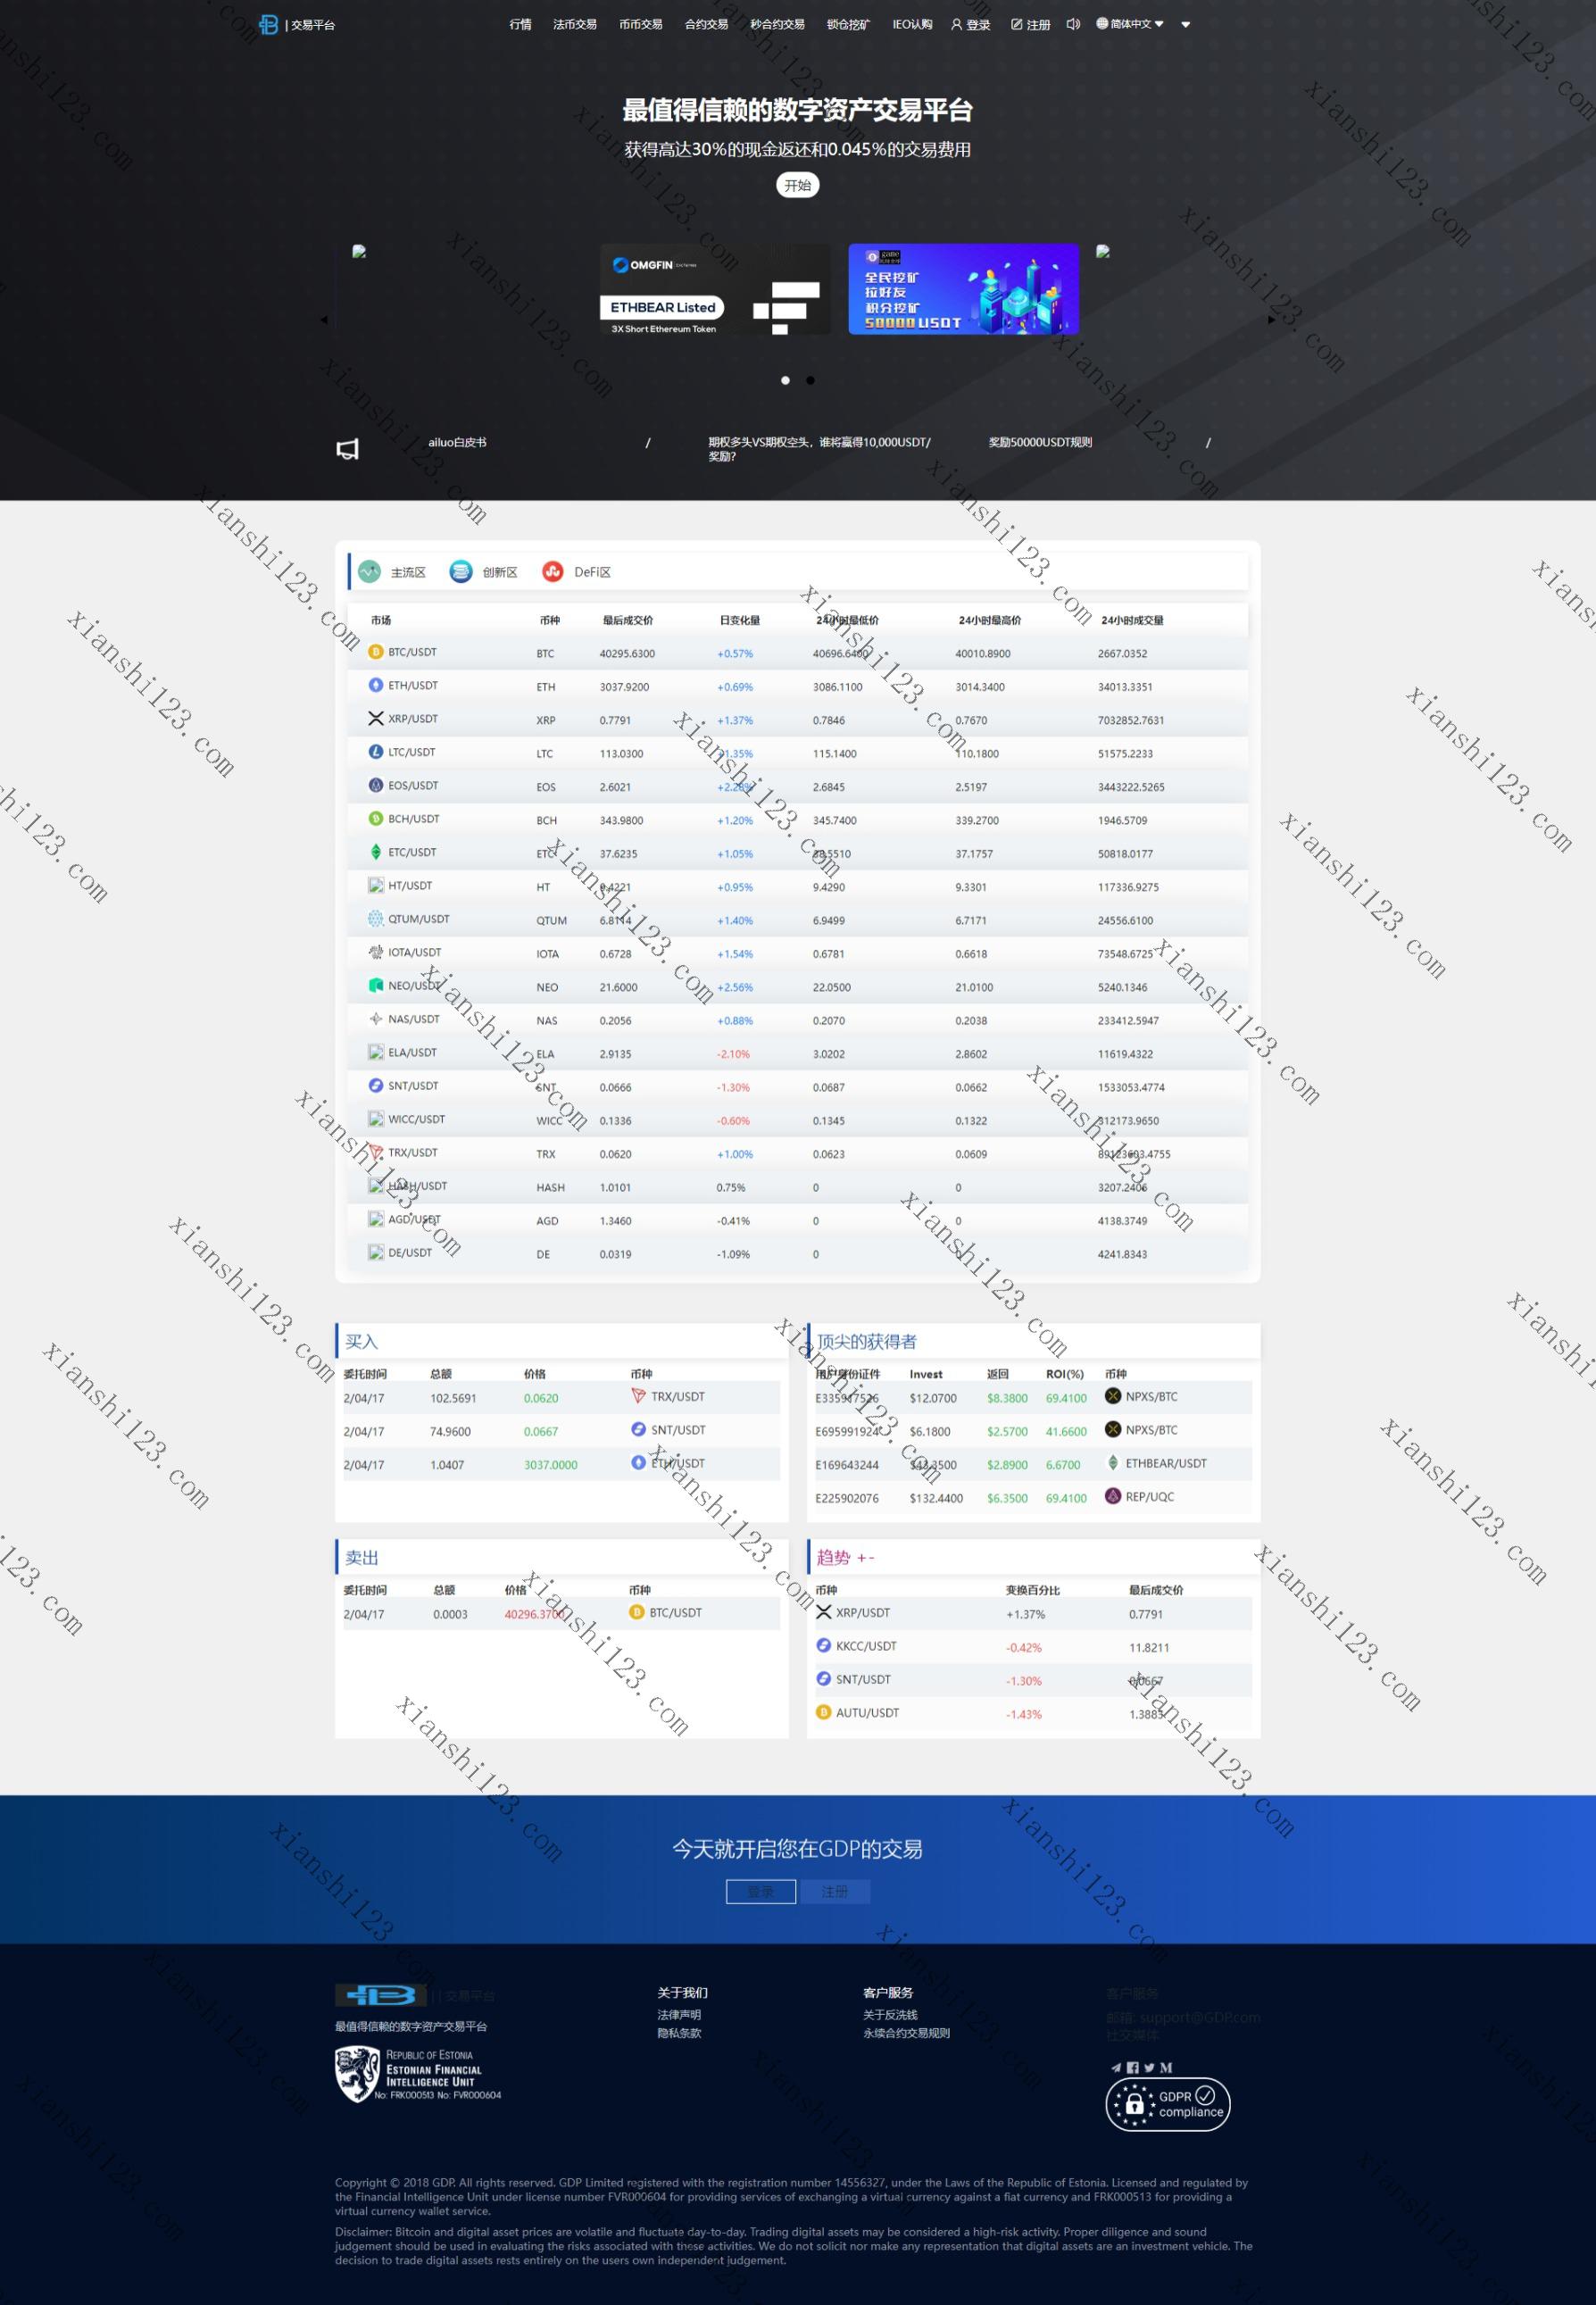This screenshot has width=1596, height=2305.
Task: Open the 期权多头VS期权空头 announcement
Action: tap(819, 449)
